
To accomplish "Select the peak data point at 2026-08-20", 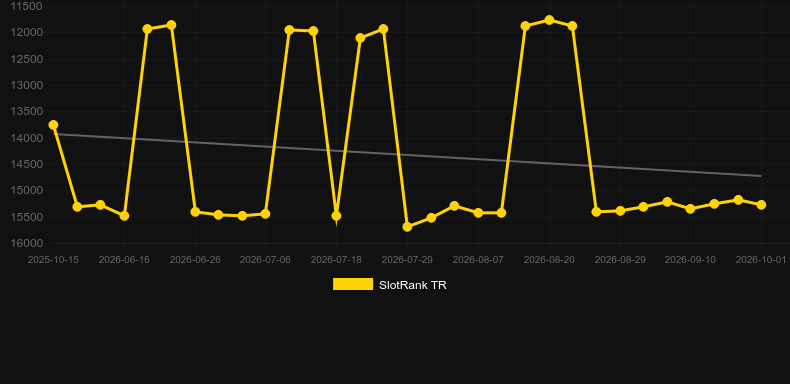I will (x=549, y=20).
